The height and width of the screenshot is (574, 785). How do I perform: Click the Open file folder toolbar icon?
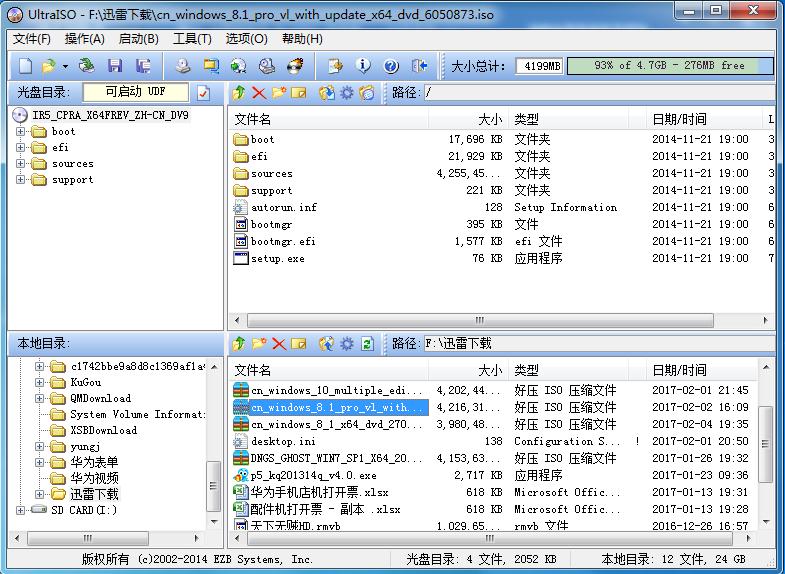[x=49, y=66]
